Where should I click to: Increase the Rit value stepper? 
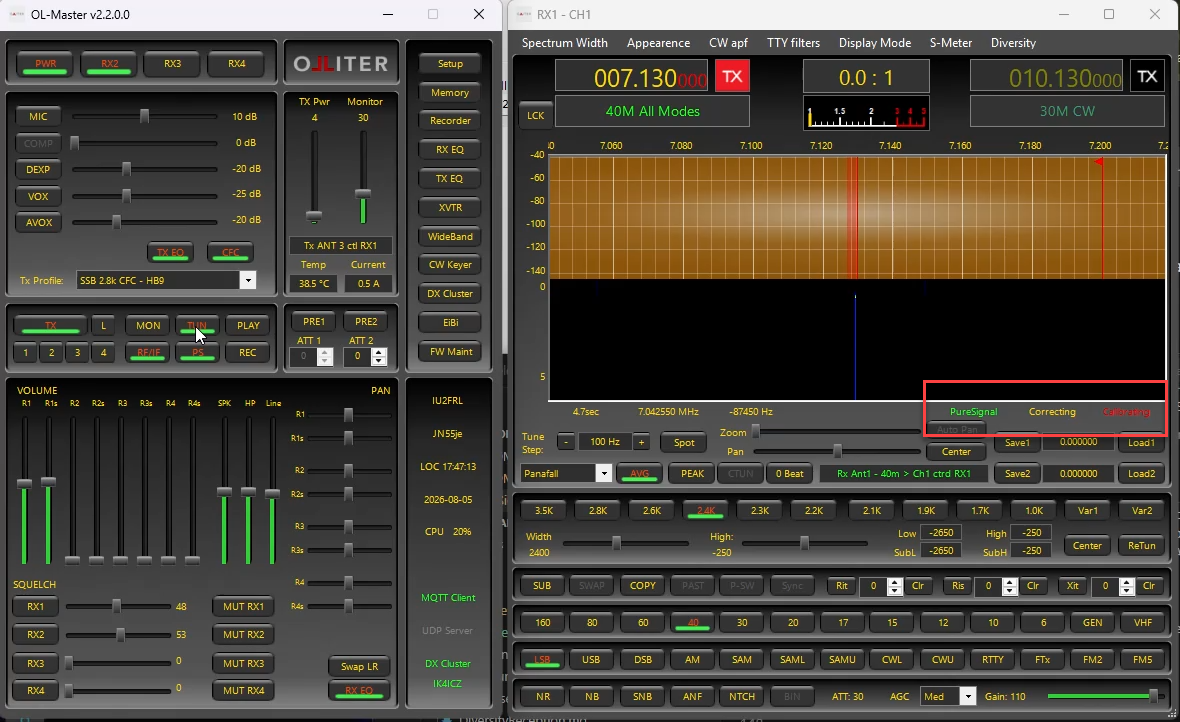(894, 582)
